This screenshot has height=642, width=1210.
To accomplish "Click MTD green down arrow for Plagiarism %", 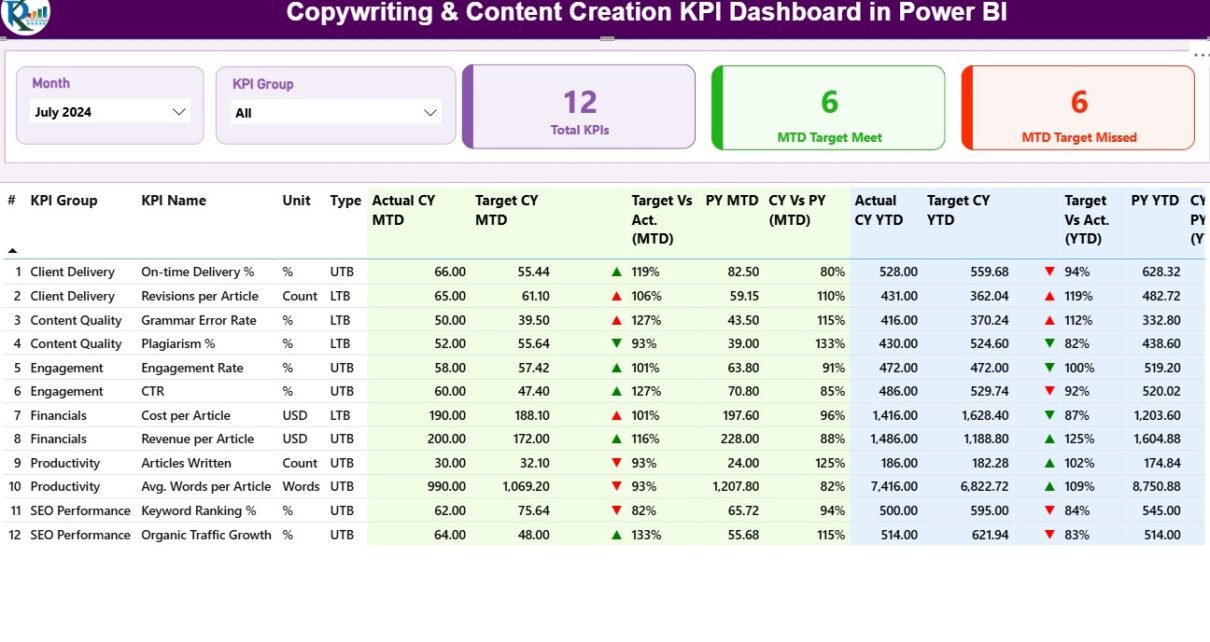I will (x=617, y=344).
